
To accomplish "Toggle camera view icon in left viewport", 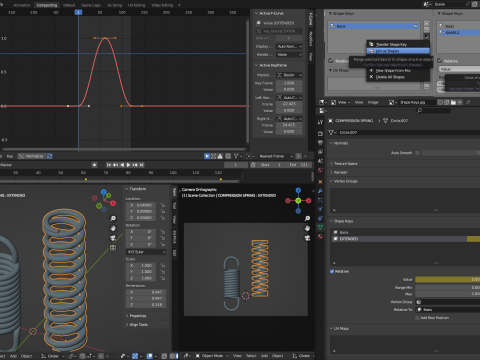I will tap(113, 238).
